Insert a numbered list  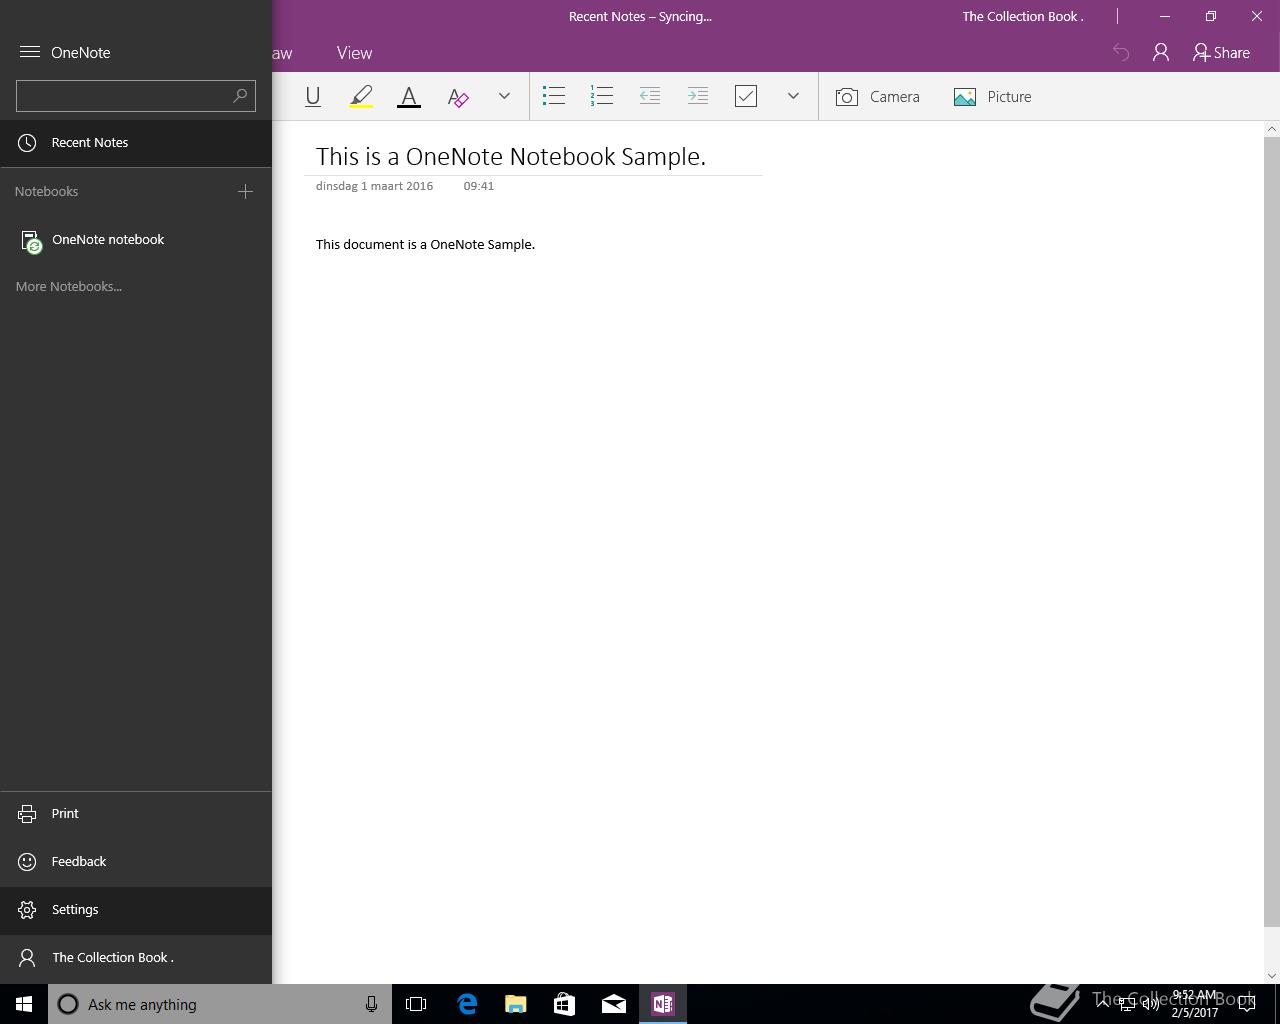pos(602,96)
